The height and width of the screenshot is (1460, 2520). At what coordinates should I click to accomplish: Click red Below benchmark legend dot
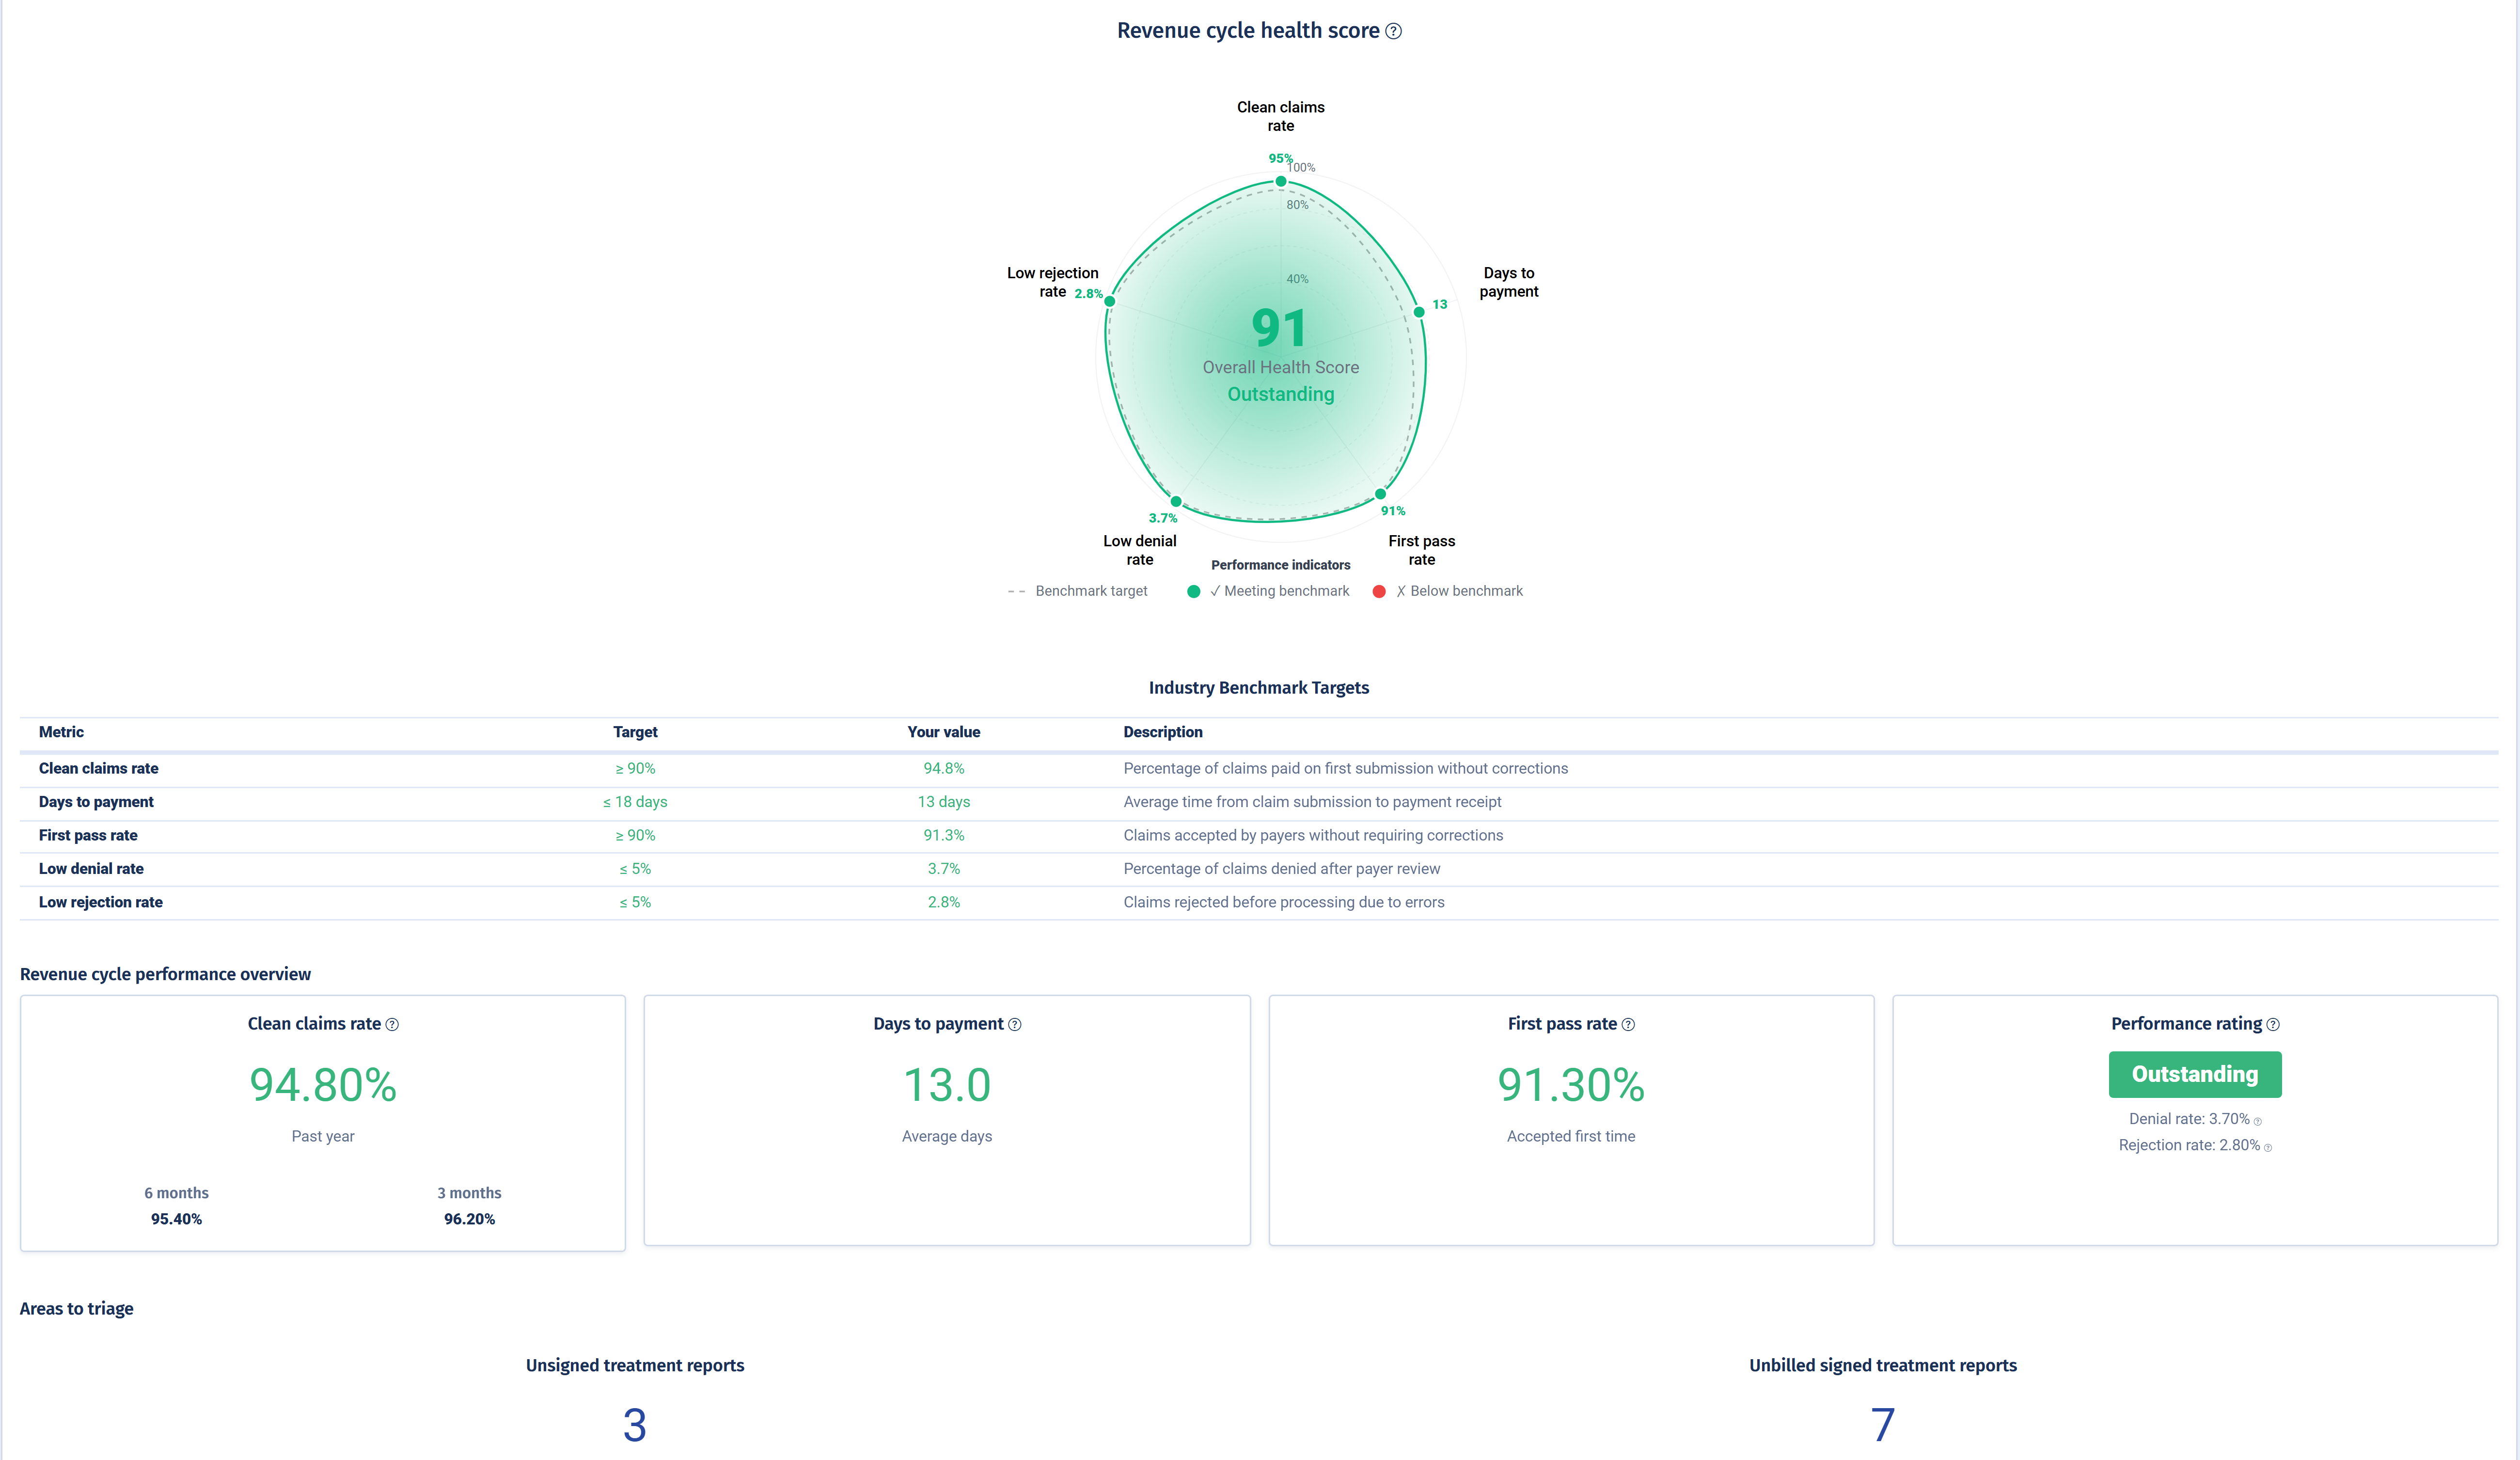1379,591
